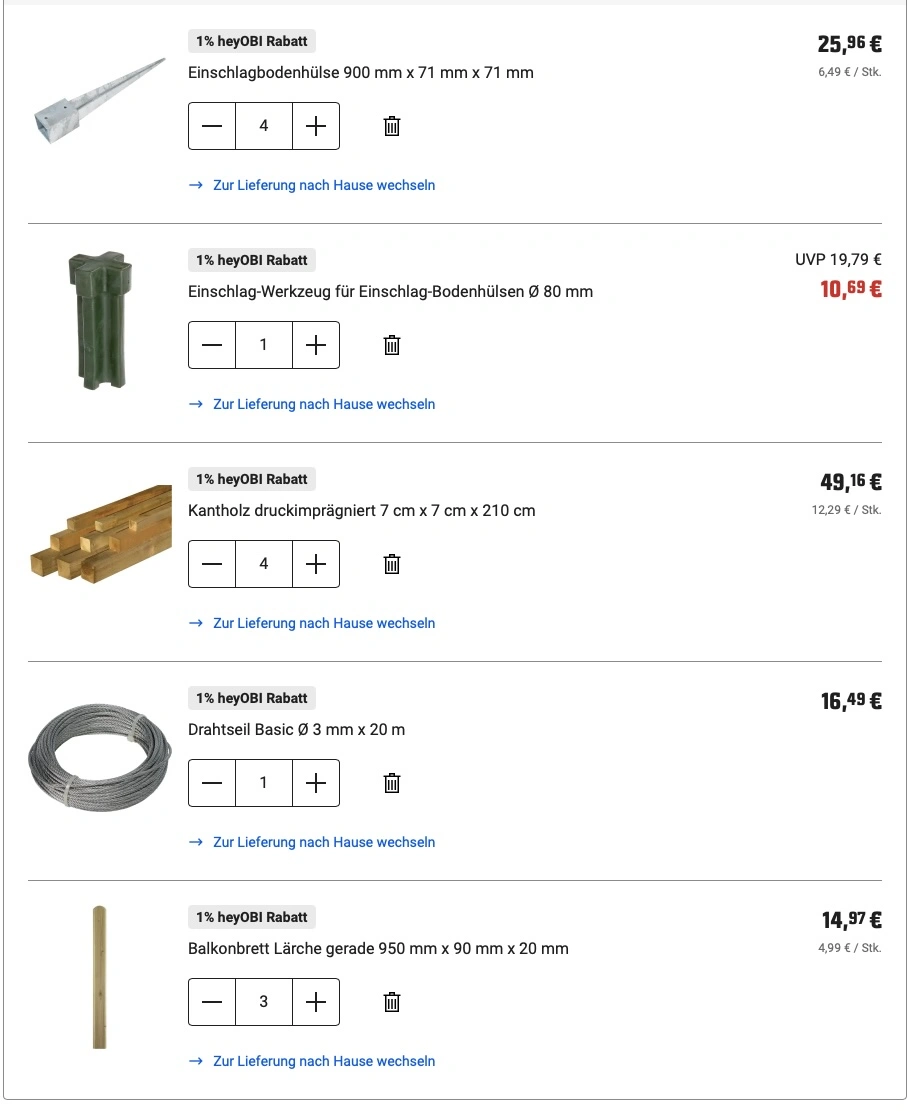The image size is (908, 1111).
Task: Increase Drahtseil Basic quantity with plus
Action: pos(316,783)
